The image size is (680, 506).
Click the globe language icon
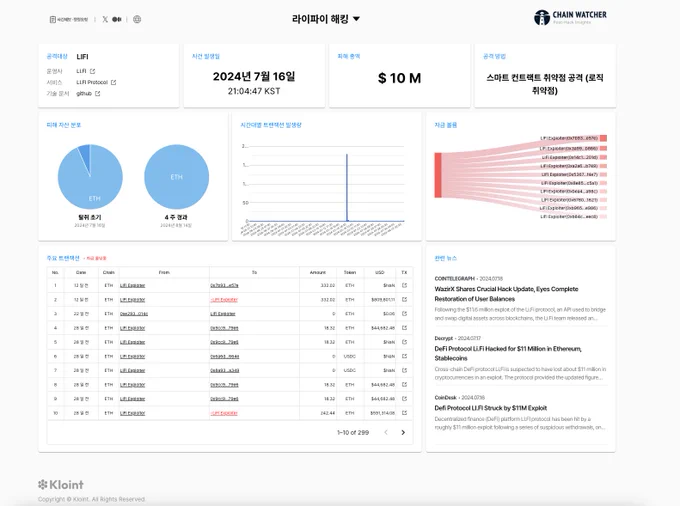tap(137, 19)
